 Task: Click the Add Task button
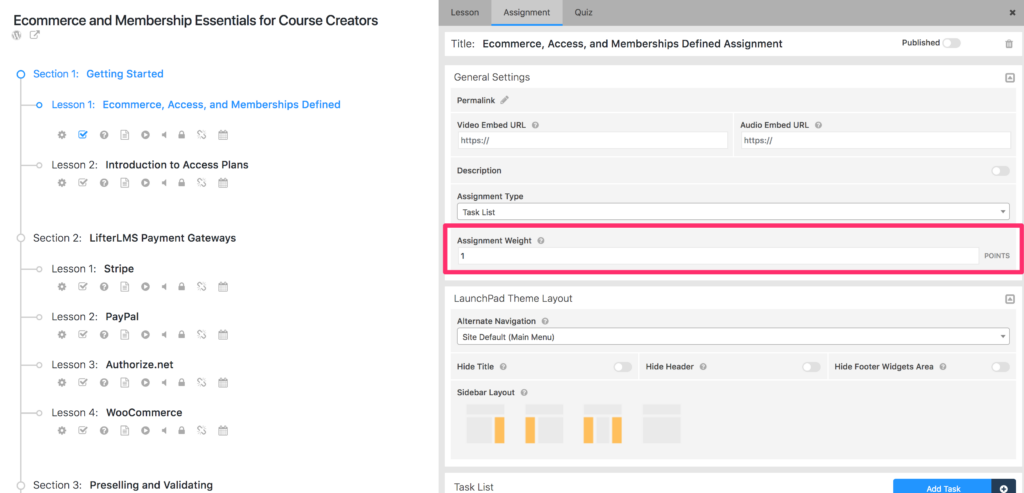click(942, 488)
